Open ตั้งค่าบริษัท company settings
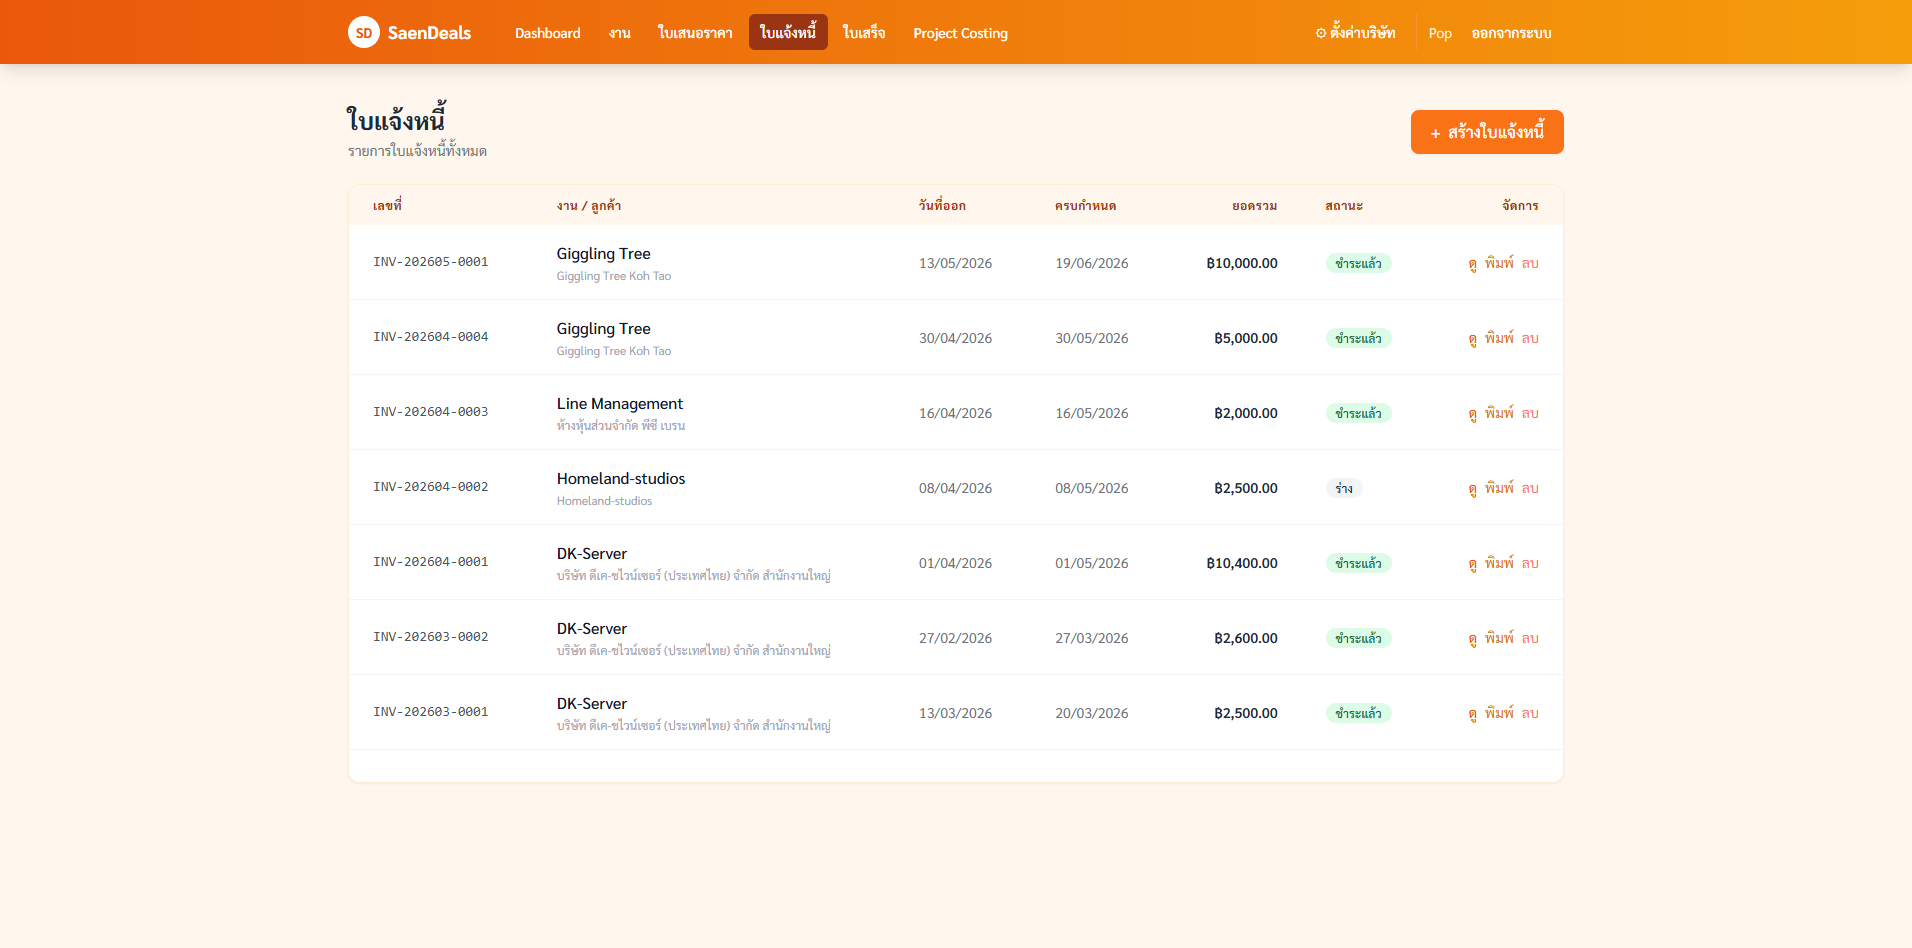 [x=1355, y=33]
